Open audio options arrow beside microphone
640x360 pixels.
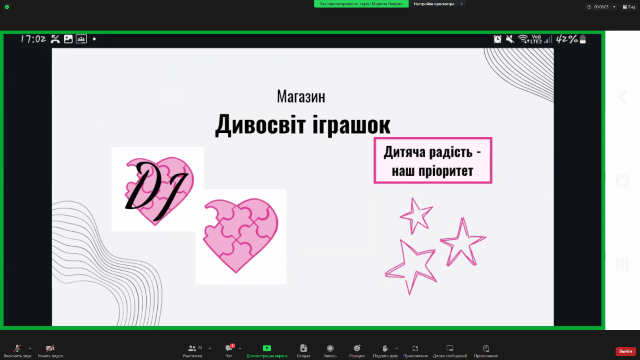[30, 348]
